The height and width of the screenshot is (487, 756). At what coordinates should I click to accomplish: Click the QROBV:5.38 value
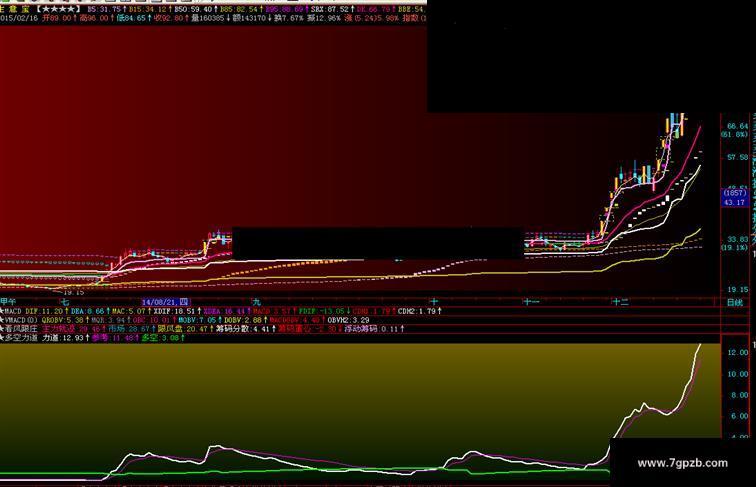pyautogui.click(x=63, y=320)
